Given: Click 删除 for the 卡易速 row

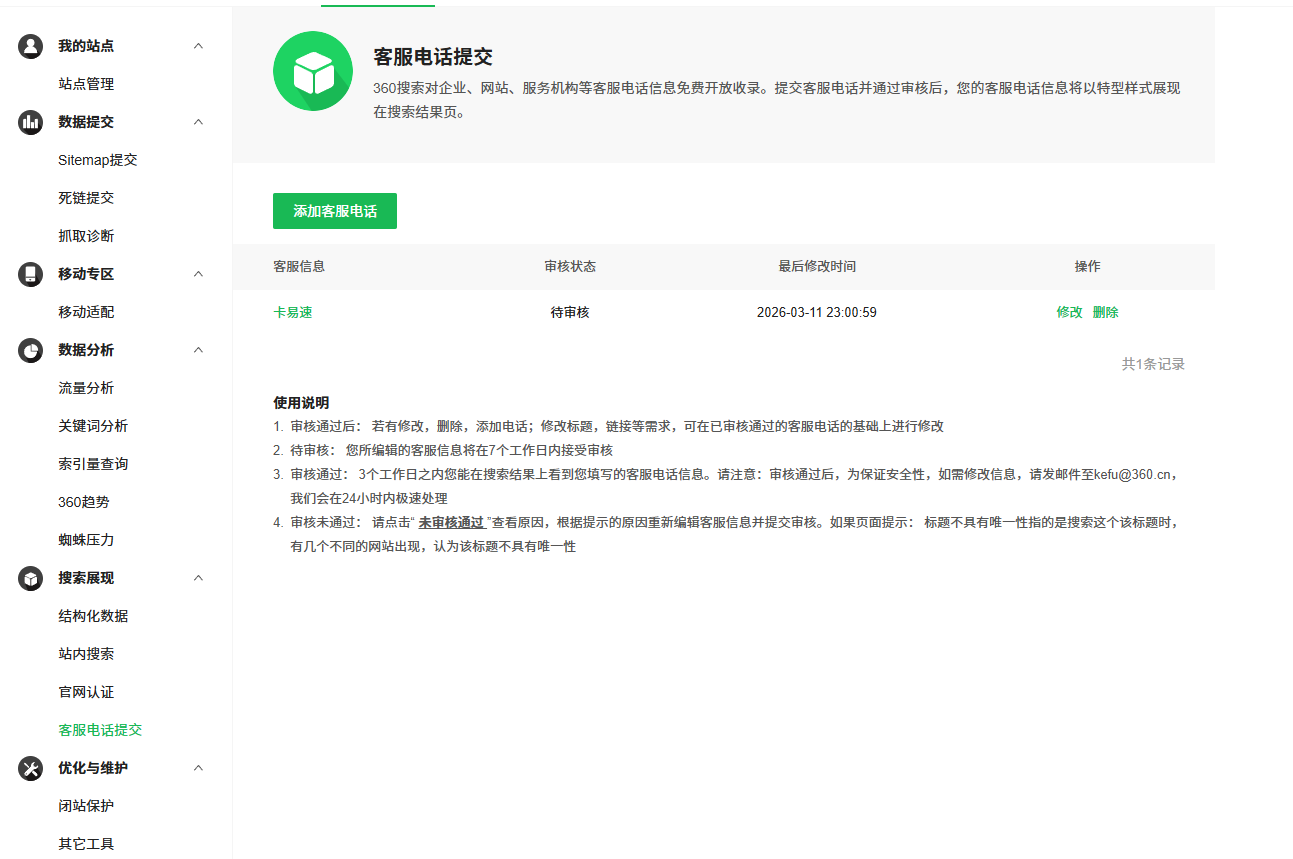Looking at the screenshot, I should click(x=1106, y=312).
